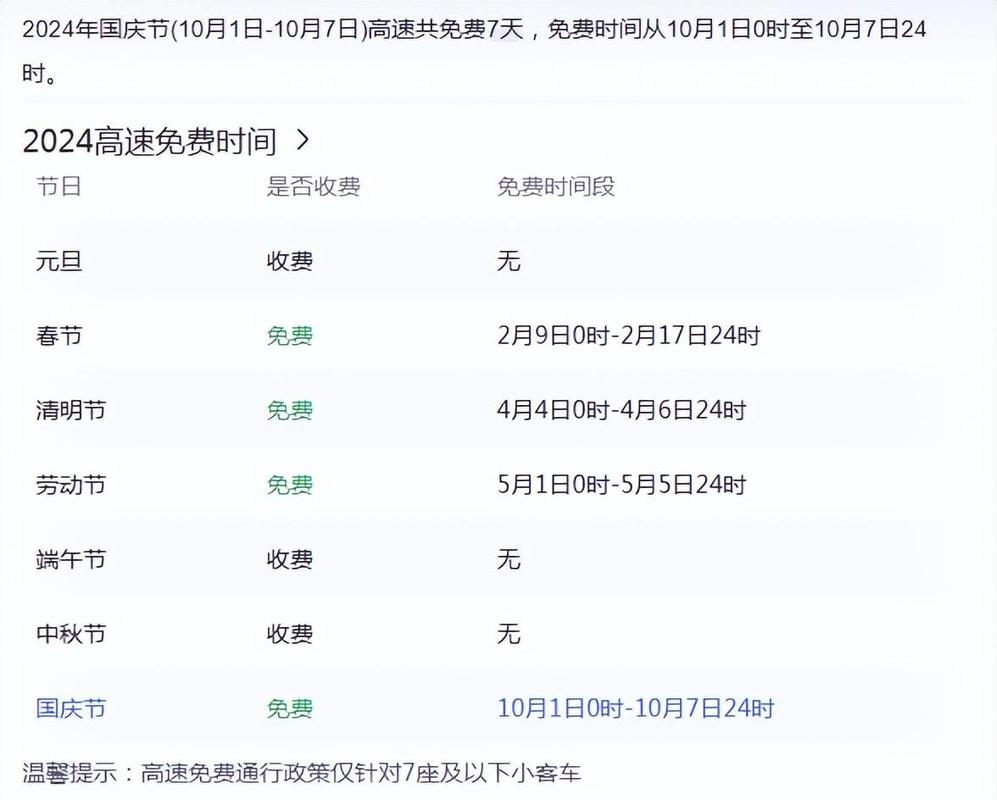Select the blue 10月1日0时-10月7日24时 time range
Screen dimensions: 997x800
635,709
